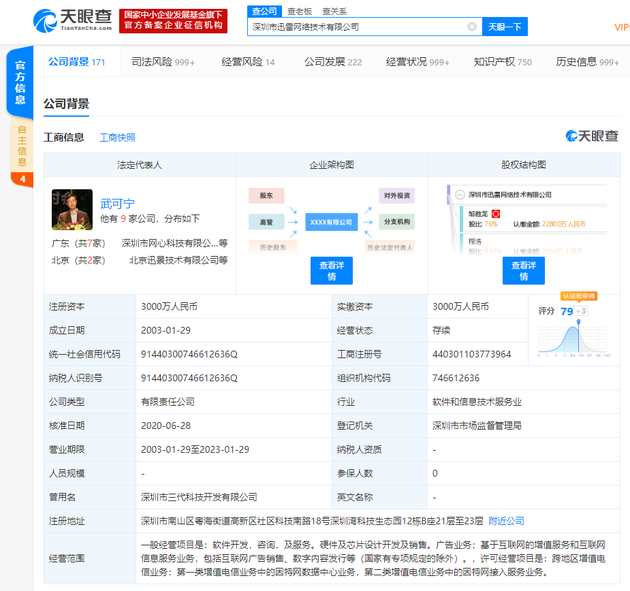Open the 工商快照 link

(x=117, y=138)
